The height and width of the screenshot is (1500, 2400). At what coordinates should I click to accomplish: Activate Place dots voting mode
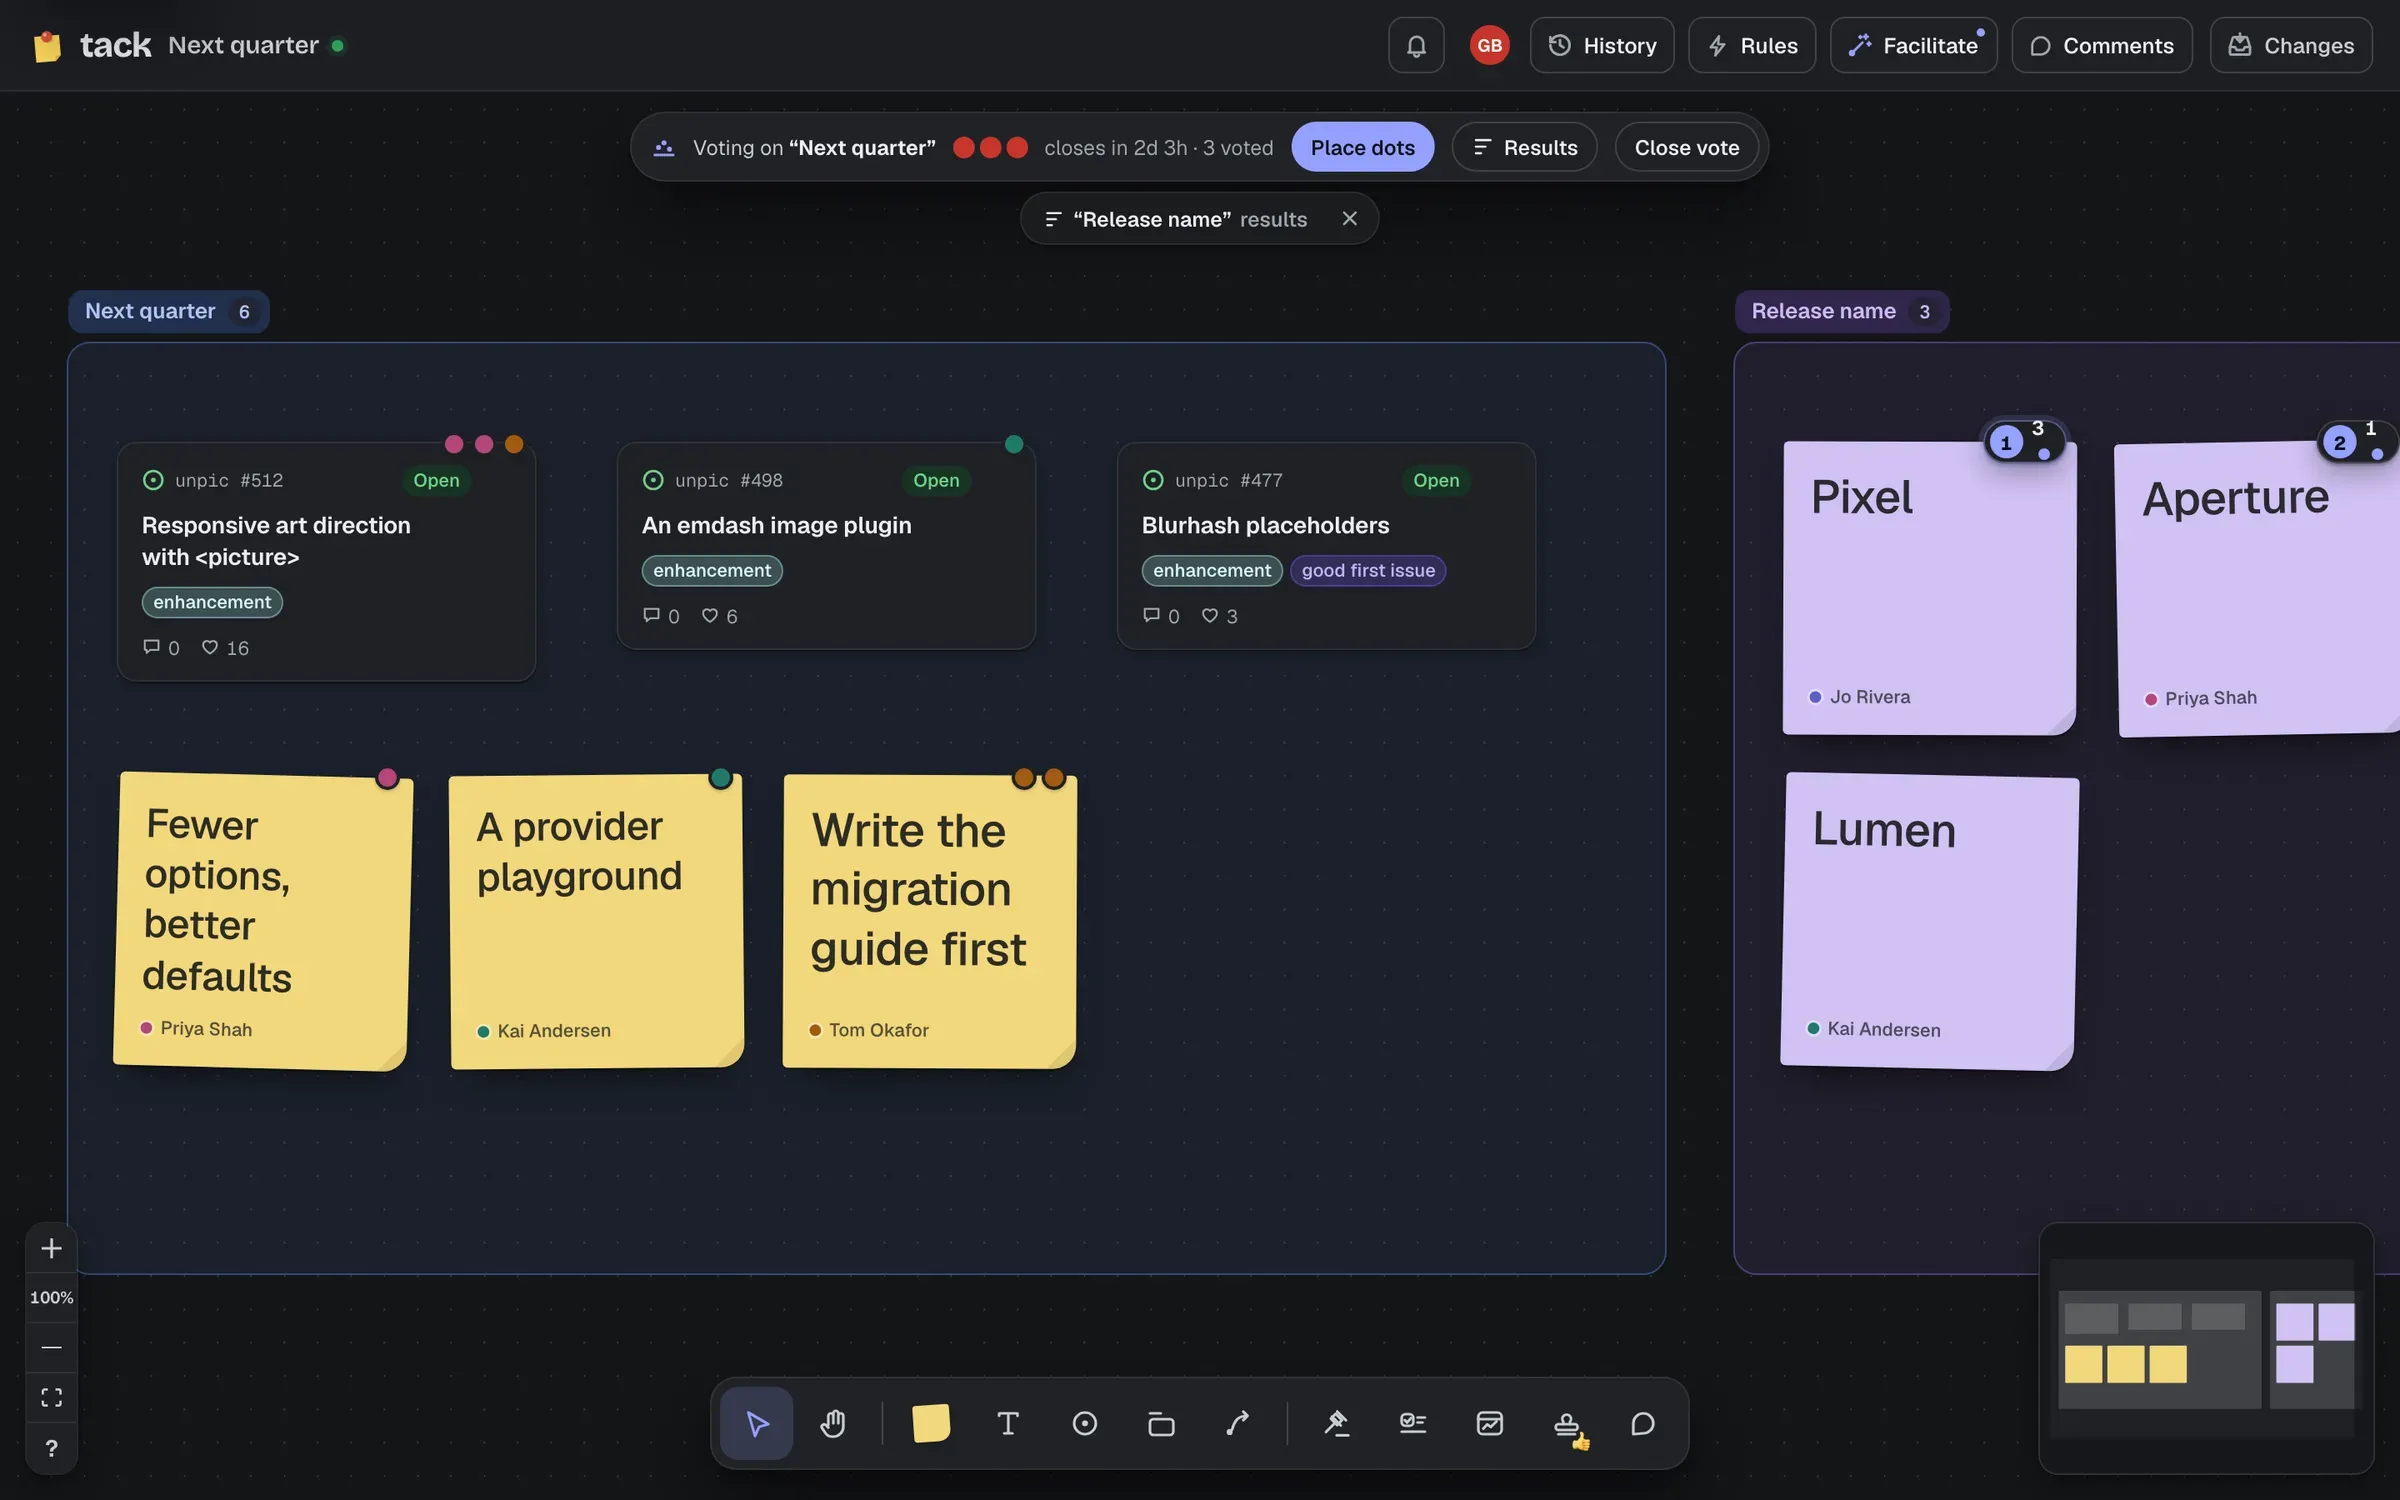(1362, 147)
